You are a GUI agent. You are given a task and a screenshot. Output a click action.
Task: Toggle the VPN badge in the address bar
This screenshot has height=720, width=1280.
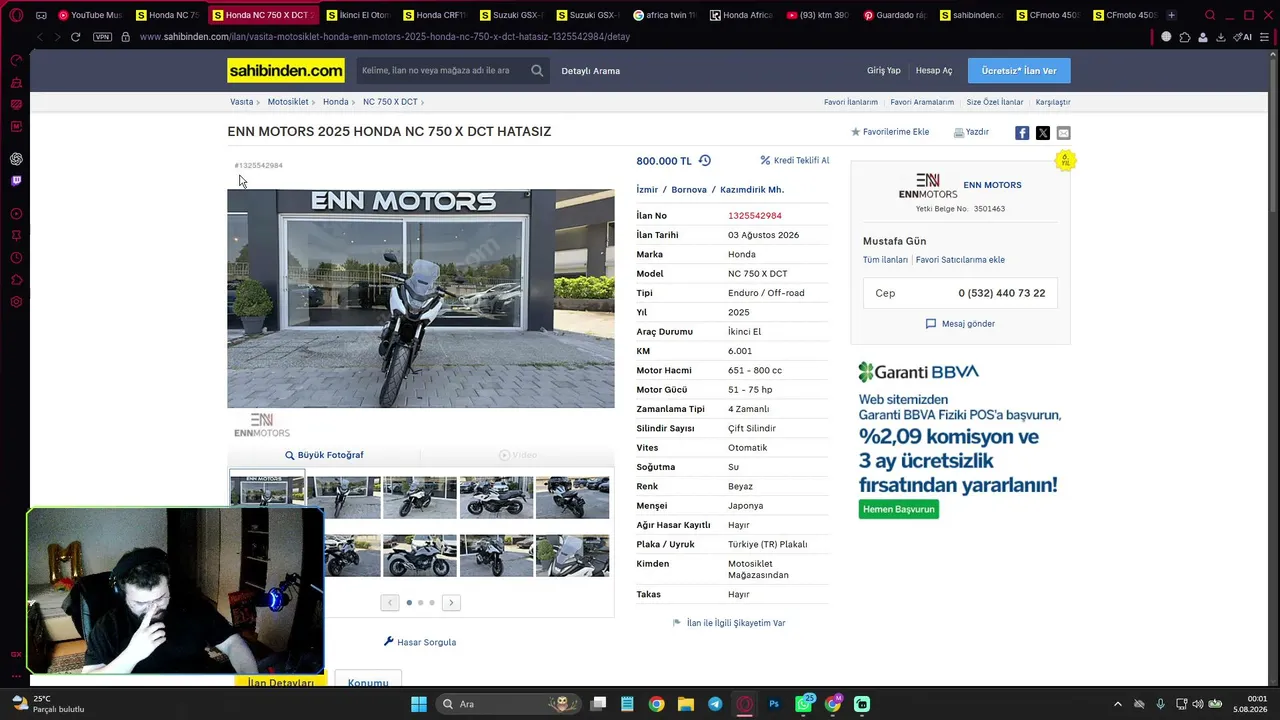(x=102, y=37)
